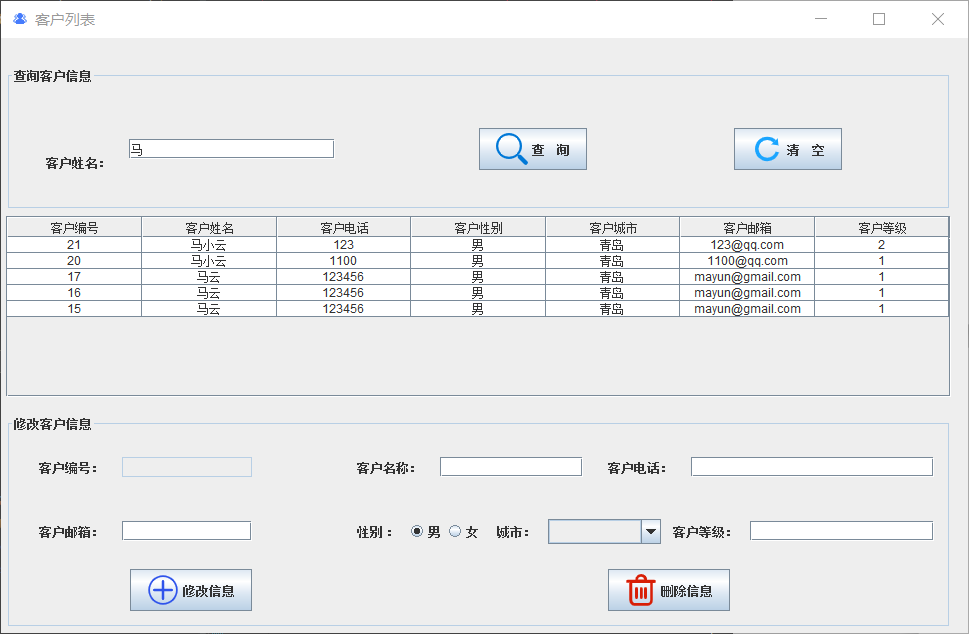Screen dimensions: 969x634
Task: Click the email cell 1100@qq.com
Action: [747, 261]
